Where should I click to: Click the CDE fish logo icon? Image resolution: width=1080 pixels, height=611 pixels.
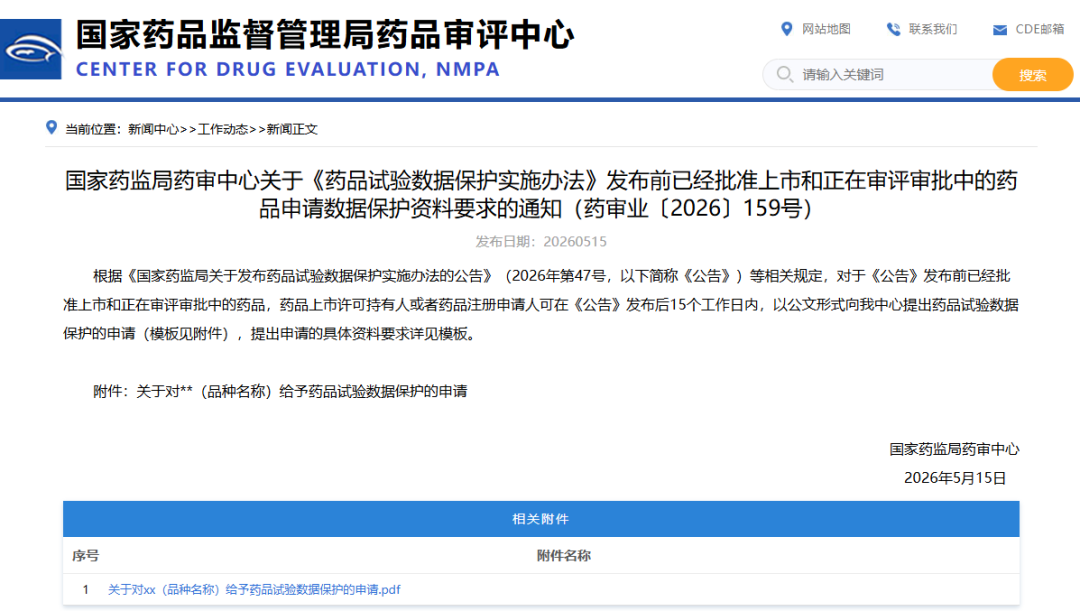tap(30, 50)
